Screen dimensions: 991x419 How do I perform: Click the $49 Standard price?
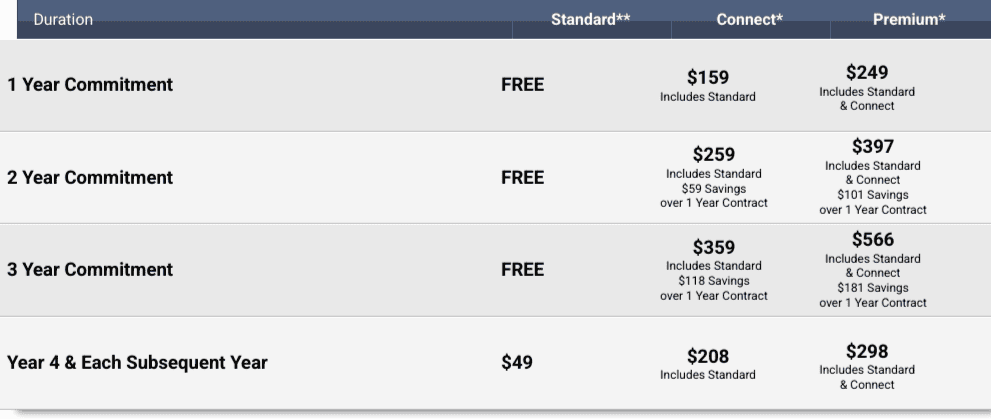(517, 363)
